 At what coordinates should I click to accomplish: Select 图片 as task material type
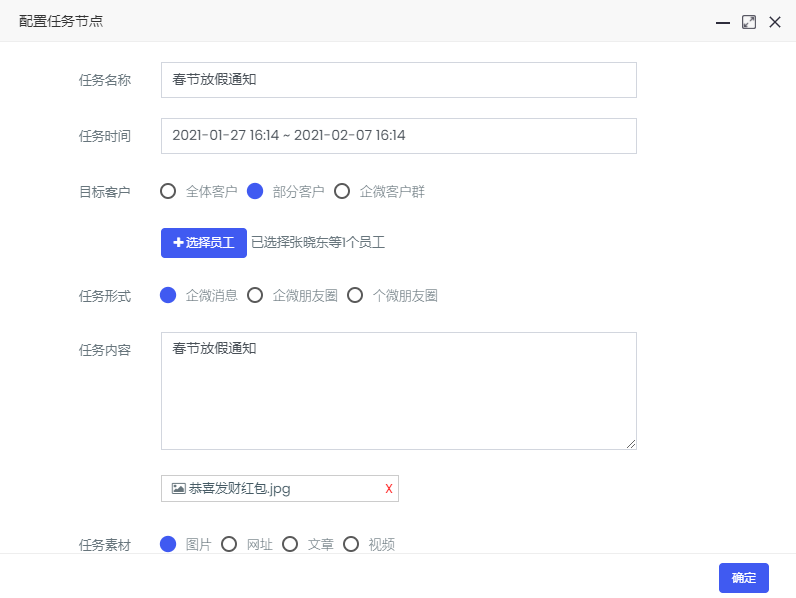coord(168,544)
